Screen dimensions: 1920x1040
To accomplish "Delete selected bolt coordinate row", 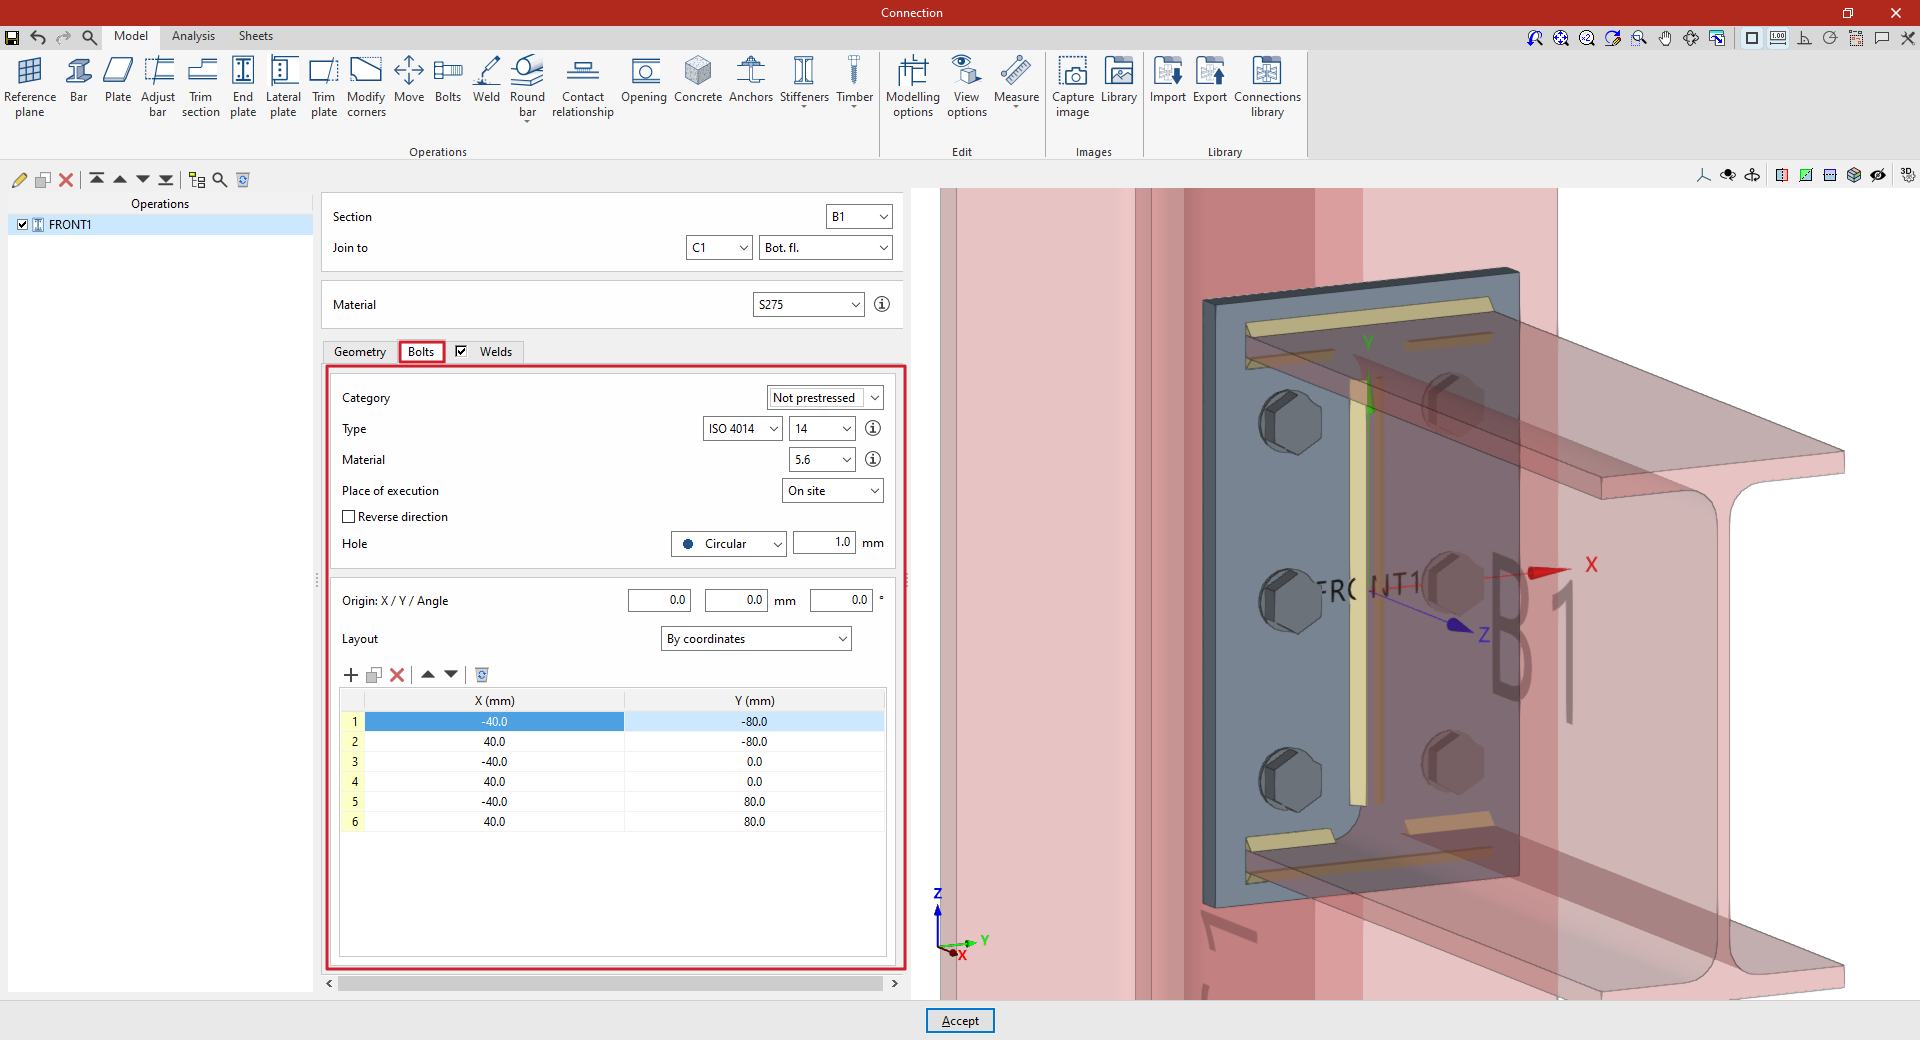I will tap(397, 675).
